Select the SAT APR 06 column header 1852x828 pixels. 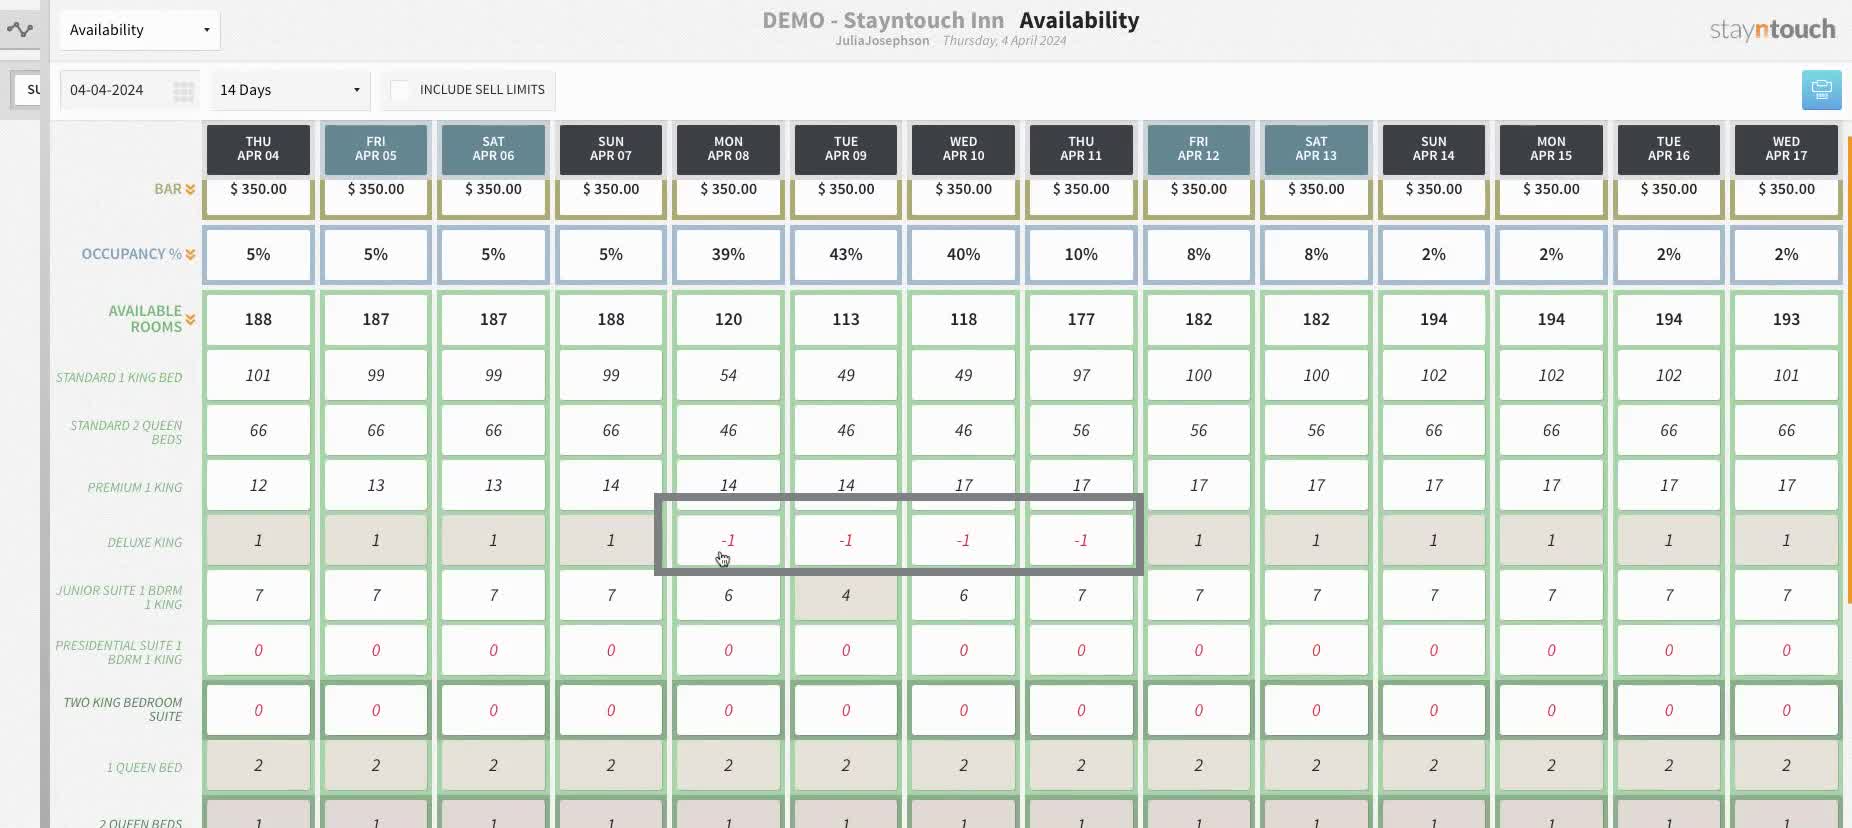(x=493, y=149)
